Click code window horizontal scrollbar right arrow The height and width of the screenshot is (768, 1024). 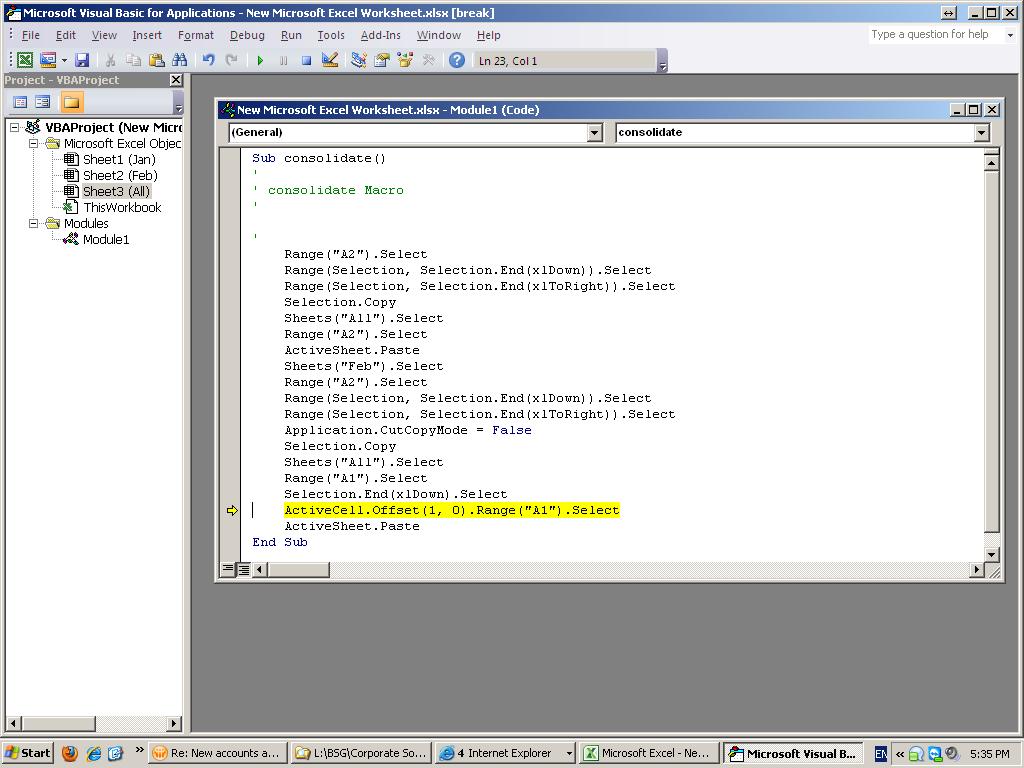point(976,569)
